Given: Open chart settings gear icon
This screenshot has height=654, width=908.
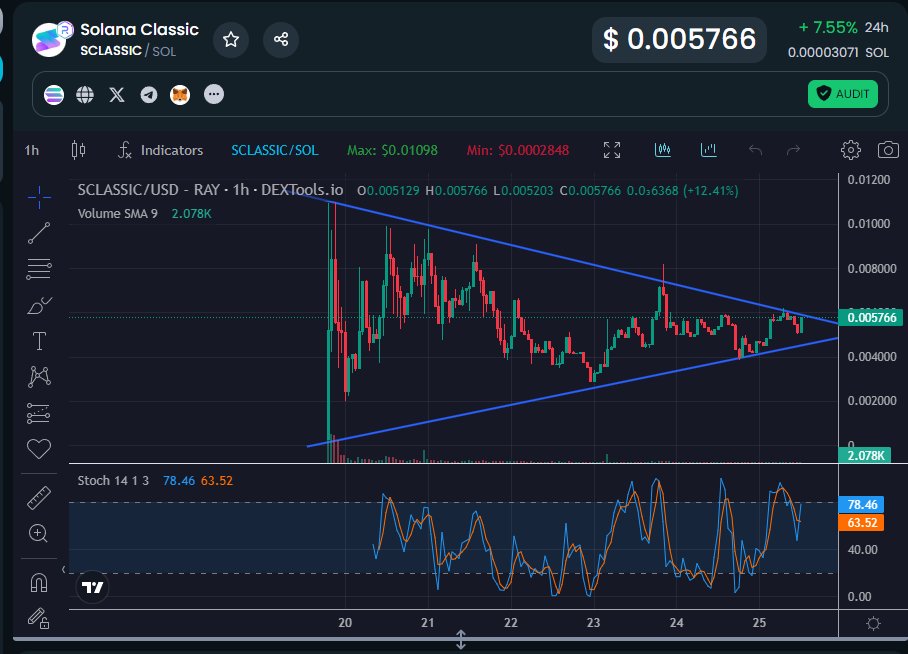Looking at the screenshot, I should pyautogui.click(x=851, y=150).
